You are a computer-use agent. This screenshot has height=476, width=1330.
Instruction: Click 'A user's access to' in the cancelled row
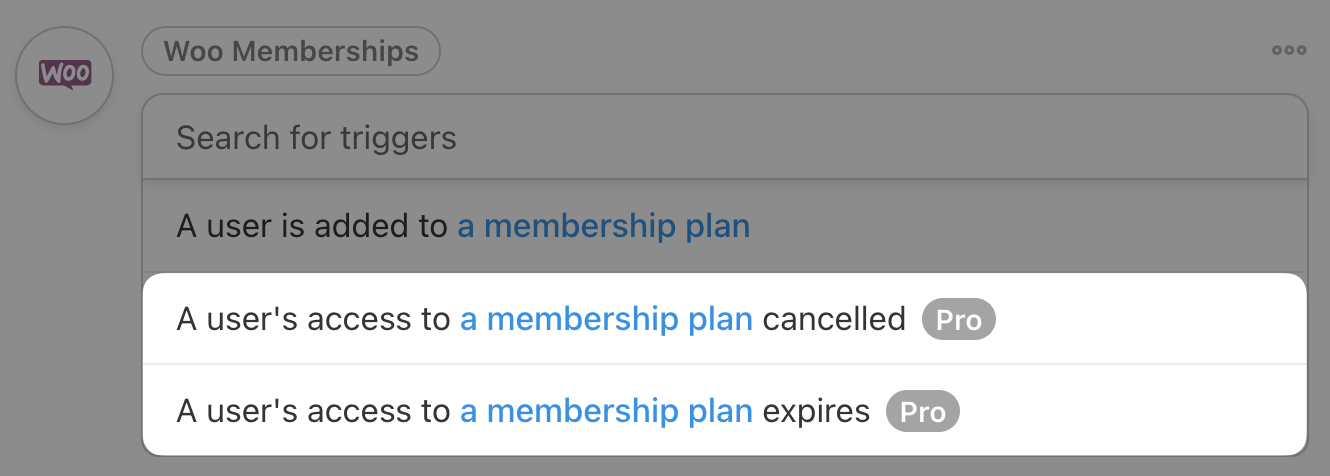[313, 320]
